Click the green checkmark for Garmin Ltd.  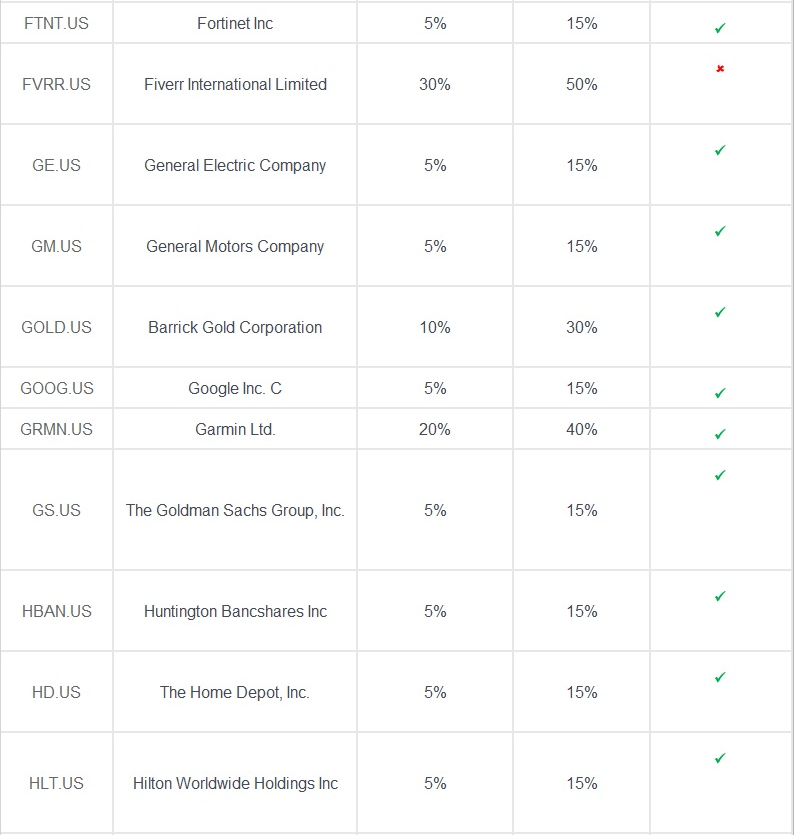click(720, 434)
